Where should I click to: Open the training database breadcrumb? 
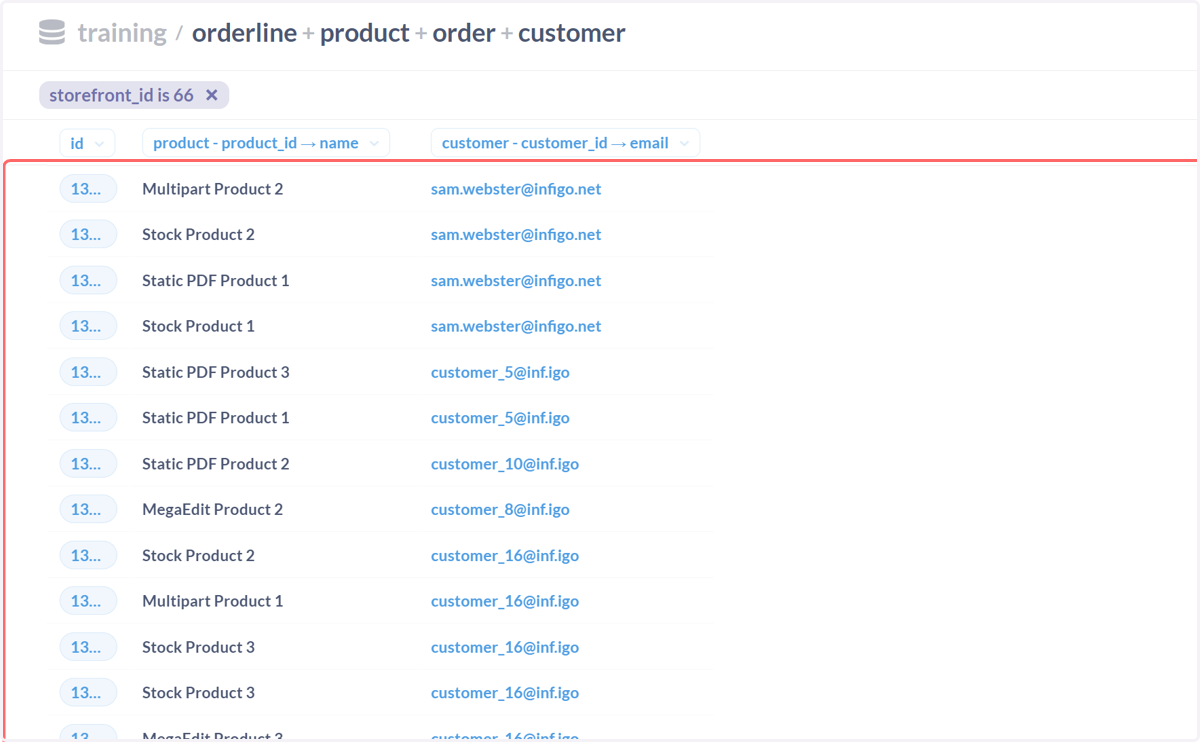(122, 33)
